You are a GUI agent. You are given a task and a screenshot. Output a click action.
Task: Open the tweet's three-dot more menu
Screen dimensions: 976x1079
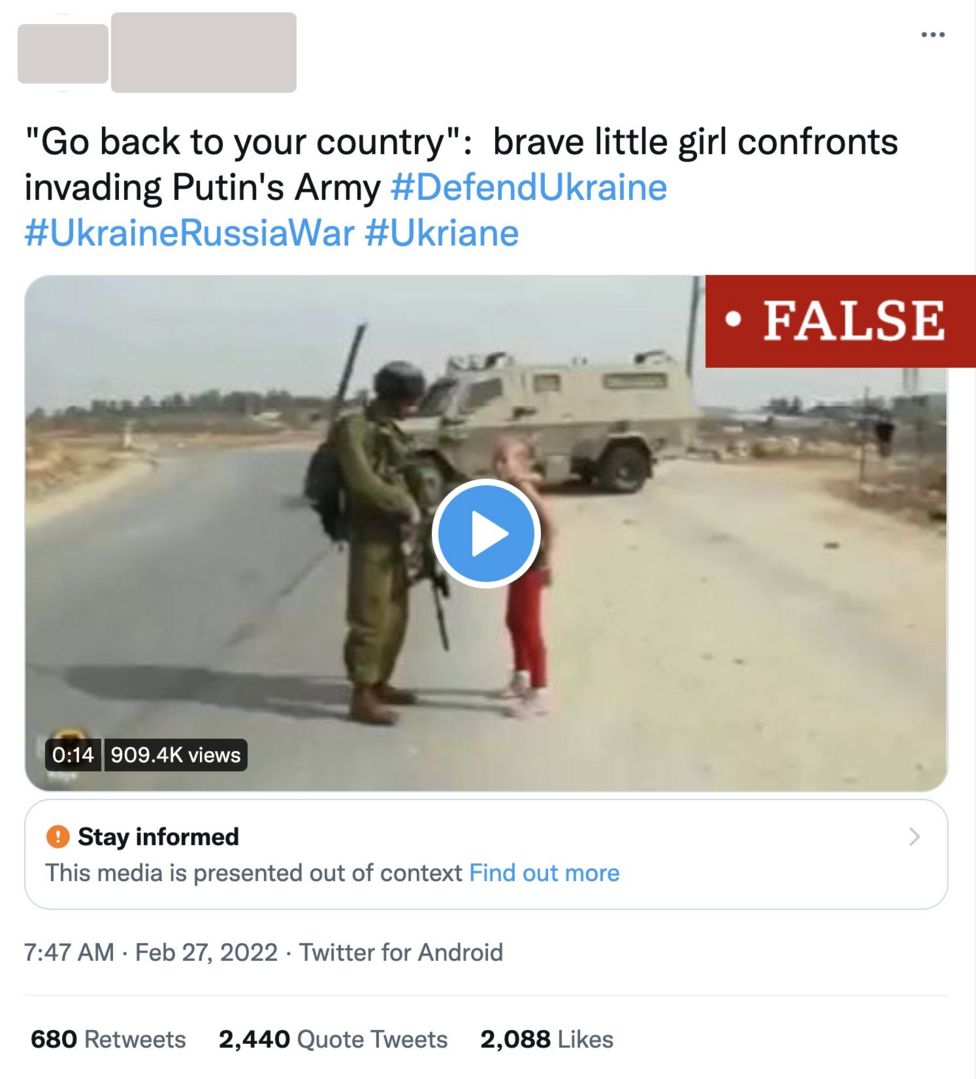point(932,35)
